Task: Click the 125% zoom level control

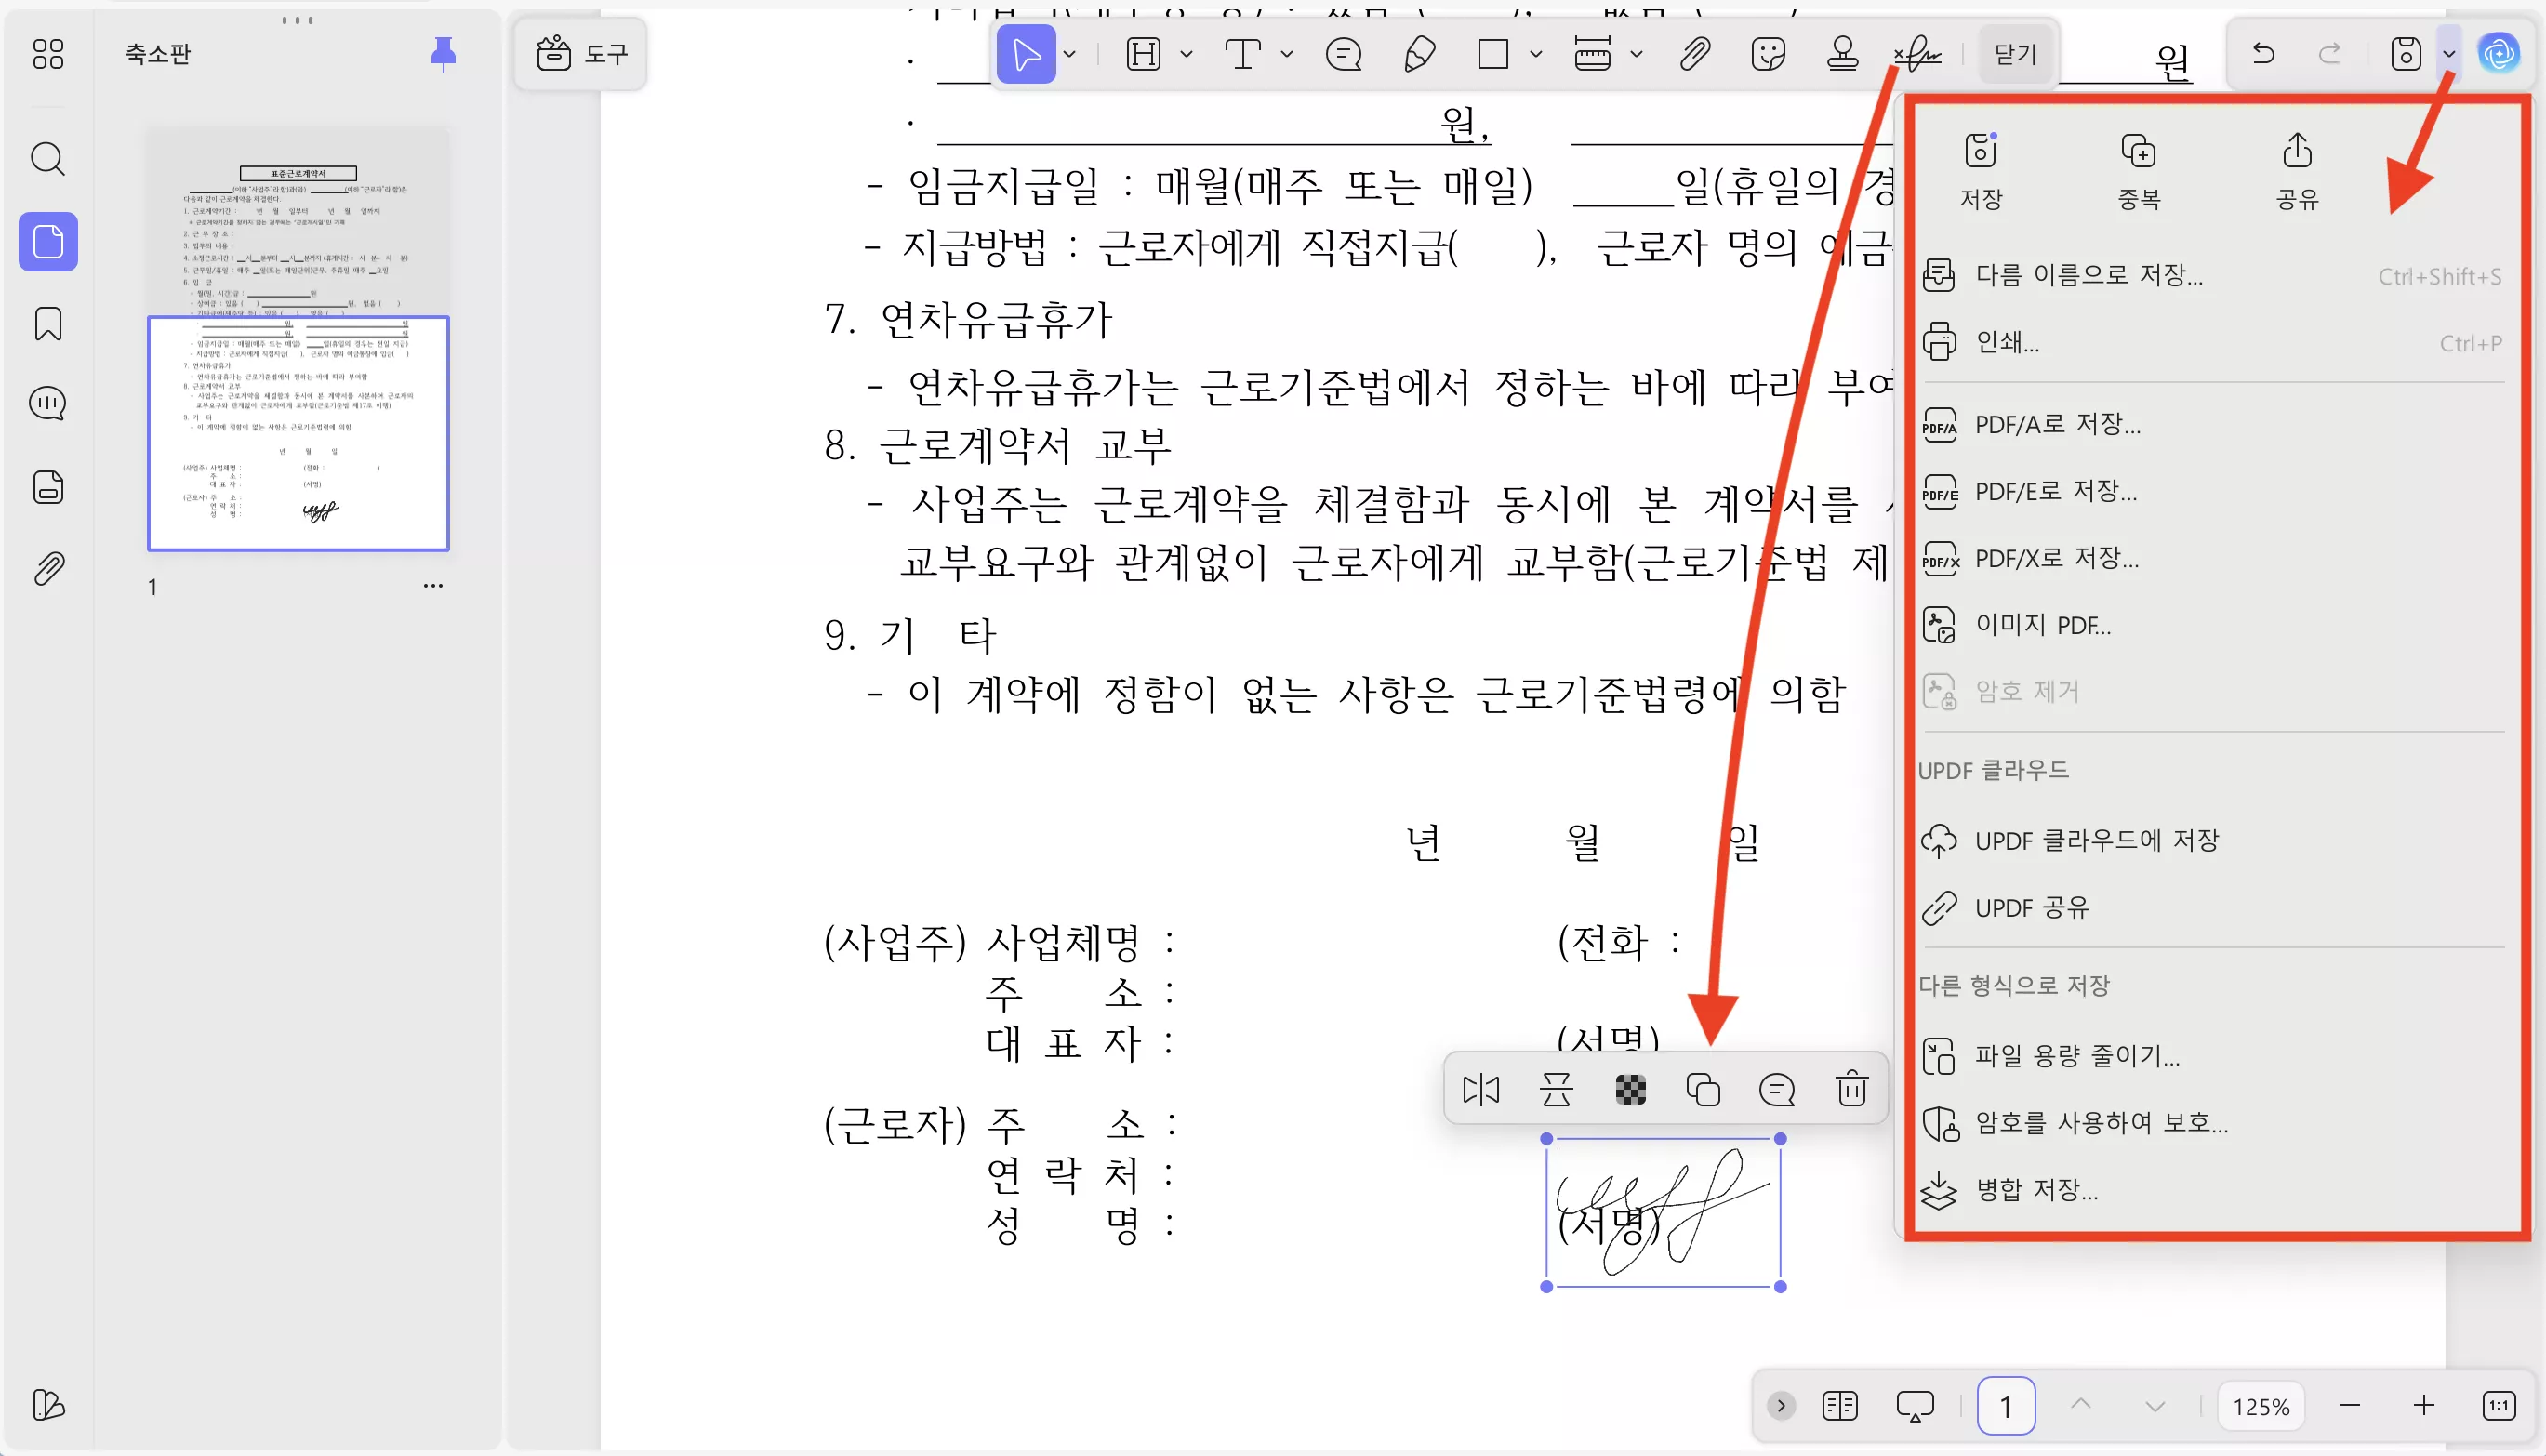Action: coord(2259,1405)
